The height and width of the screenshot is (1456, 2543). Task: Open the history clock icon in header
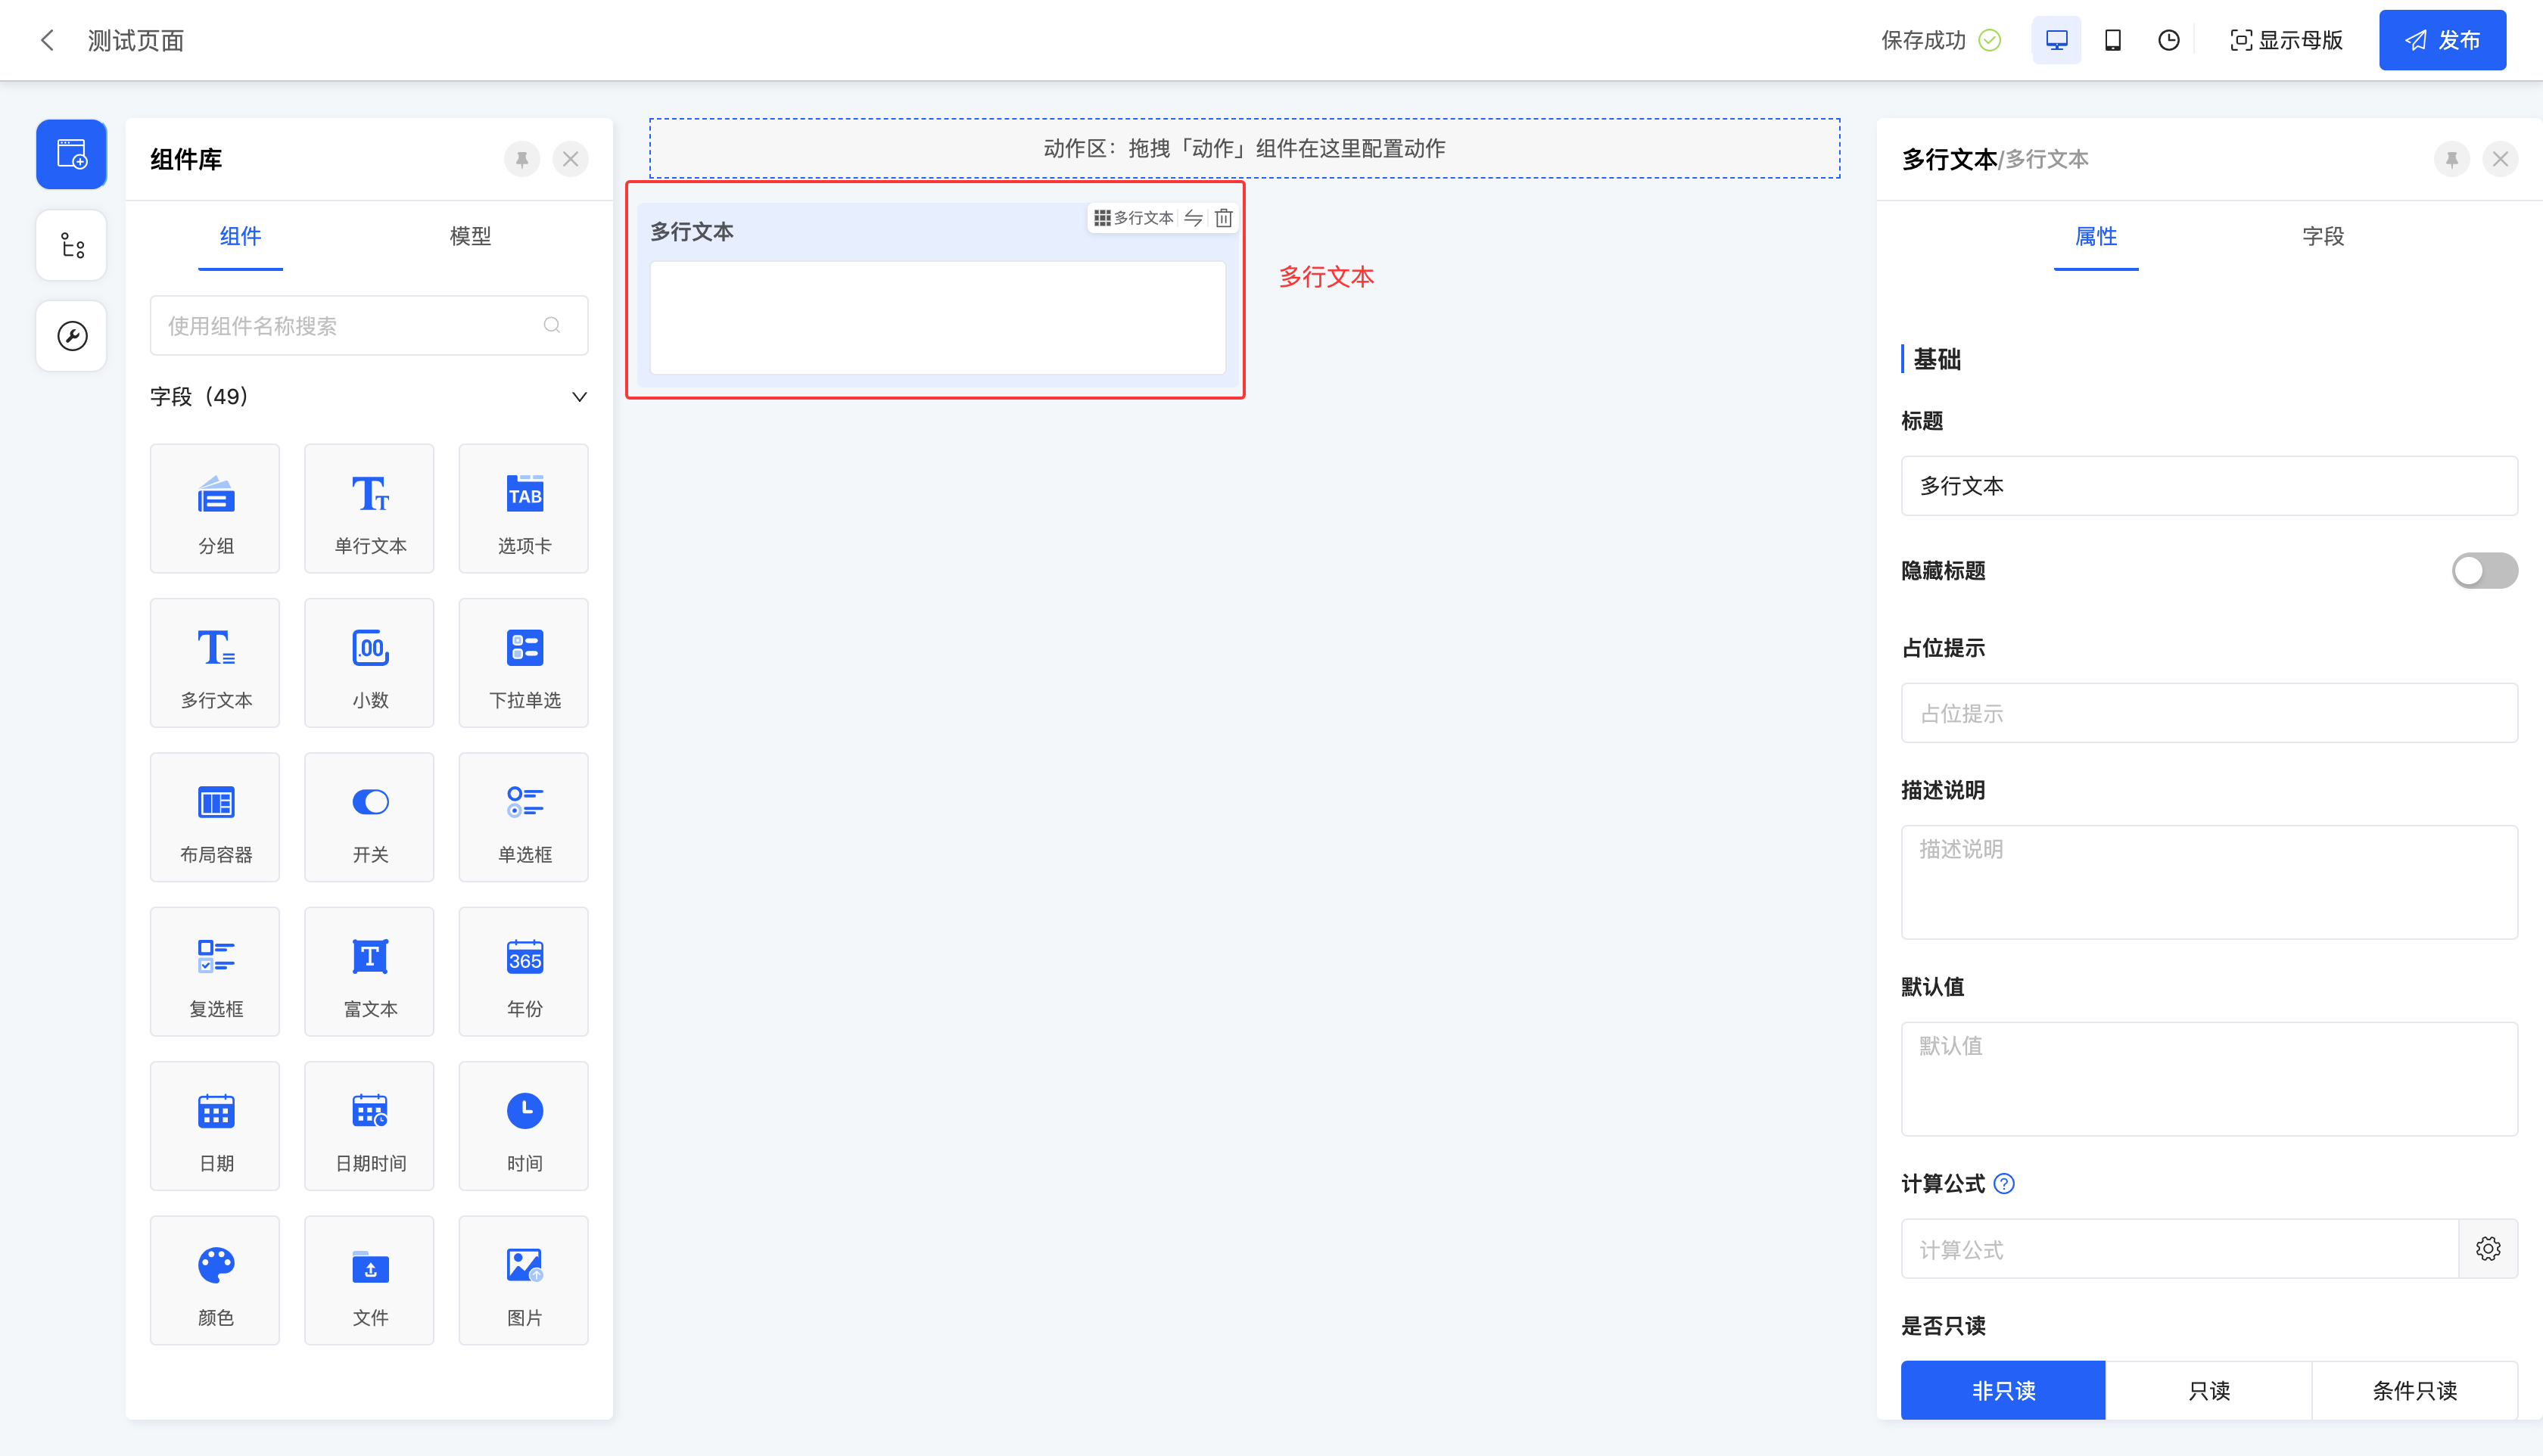2168,40
